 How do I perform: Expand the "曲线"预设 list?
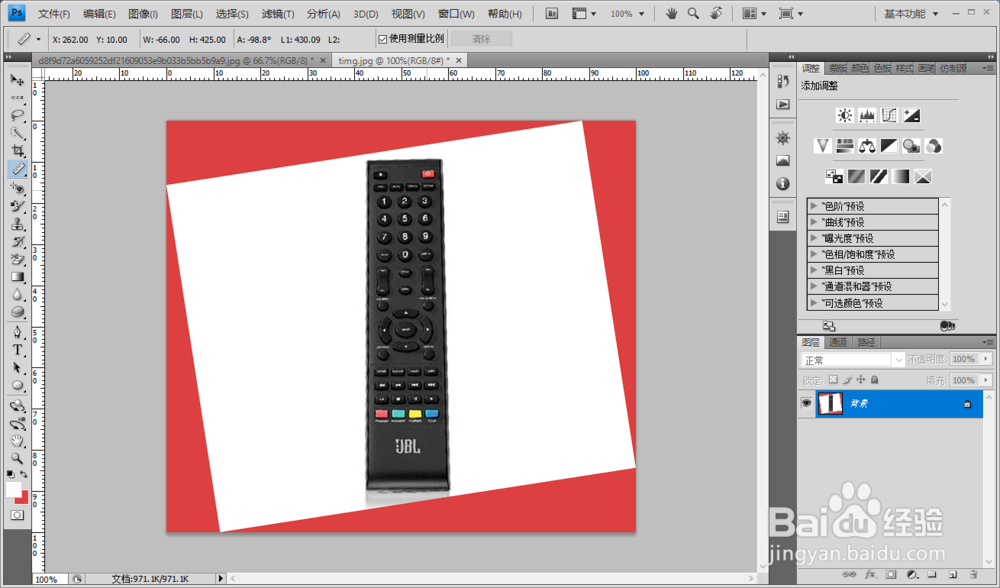click(x=814, y=222)
